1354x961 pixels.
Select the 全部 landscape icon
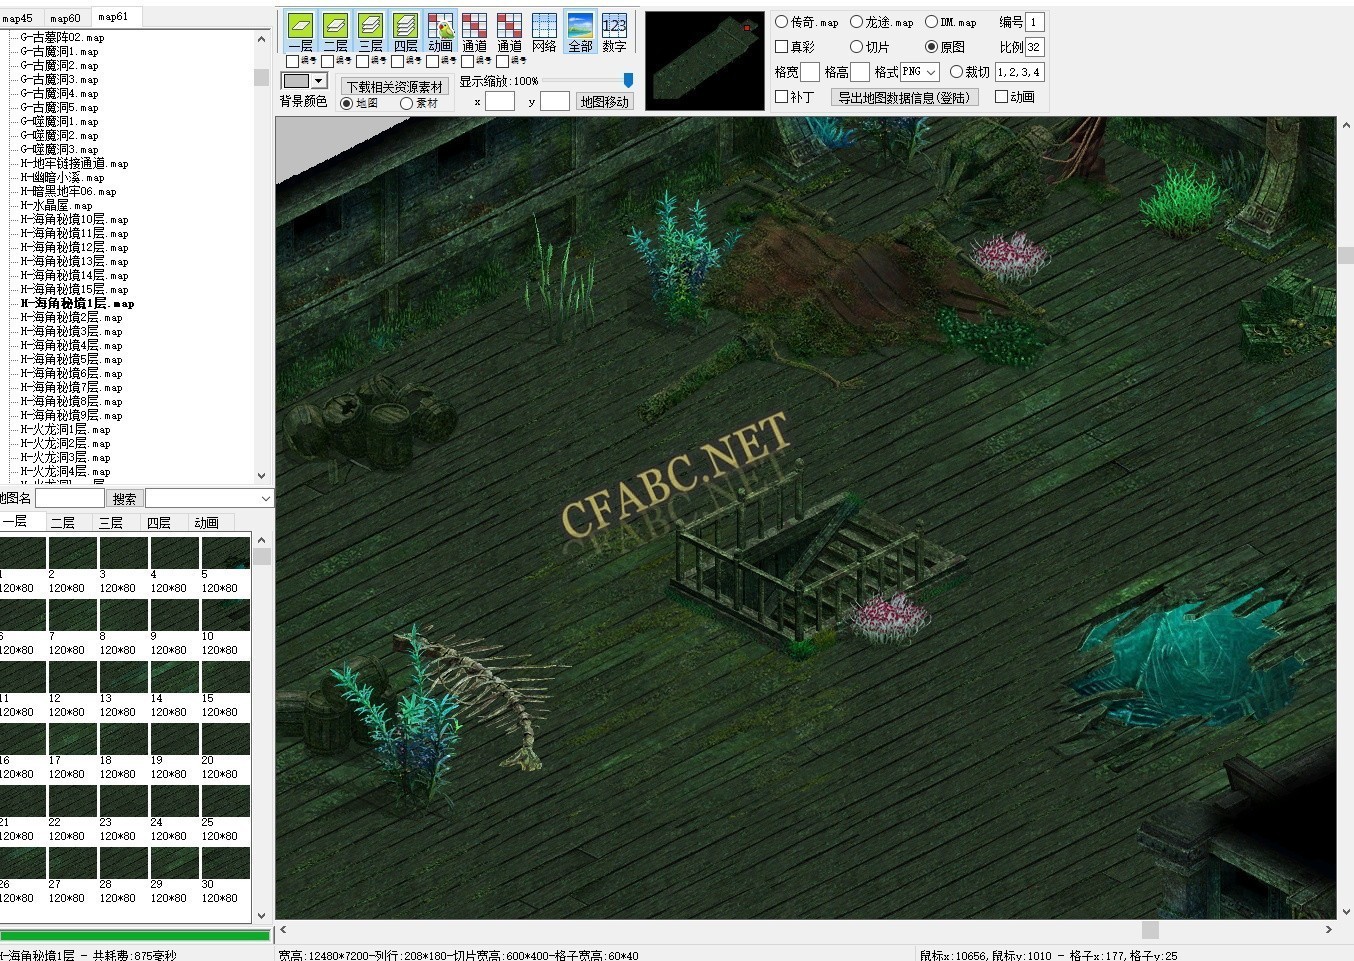coord(580,31)
